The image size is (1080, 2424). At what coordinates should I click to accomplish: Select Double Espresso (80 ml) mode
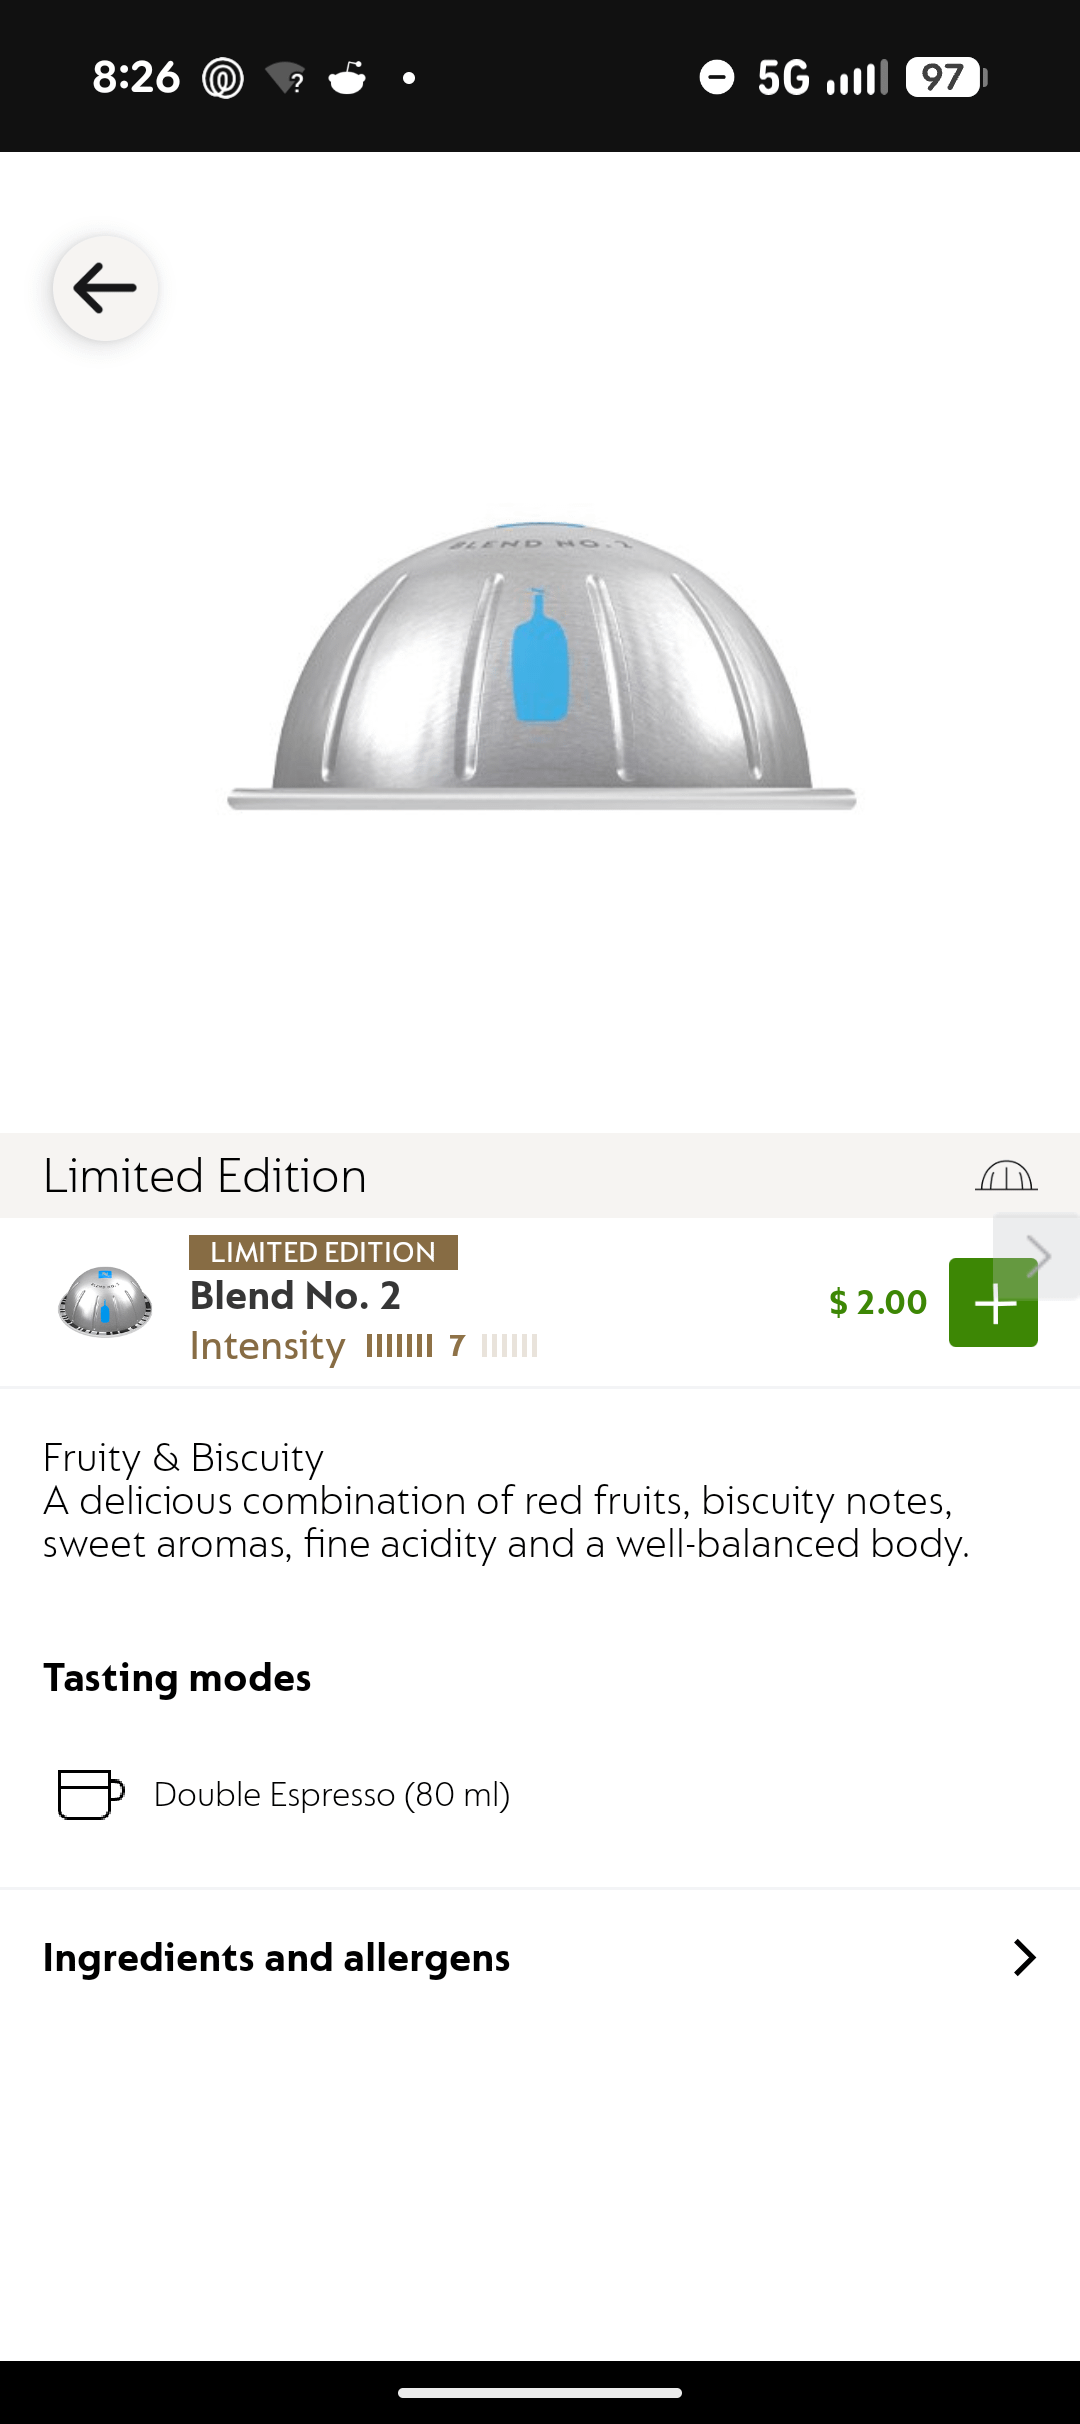331,1794
